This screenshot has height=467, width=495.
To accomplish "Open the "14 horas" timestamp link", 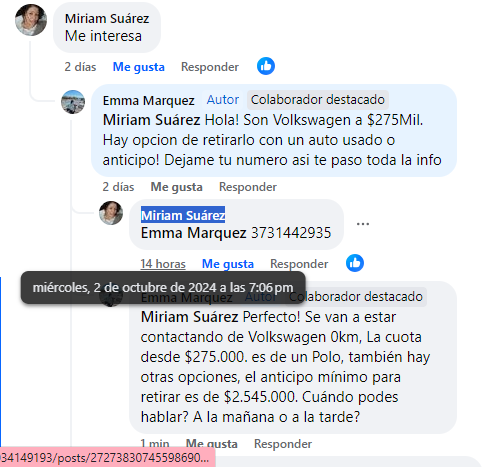I will click(x=163, y=264).
